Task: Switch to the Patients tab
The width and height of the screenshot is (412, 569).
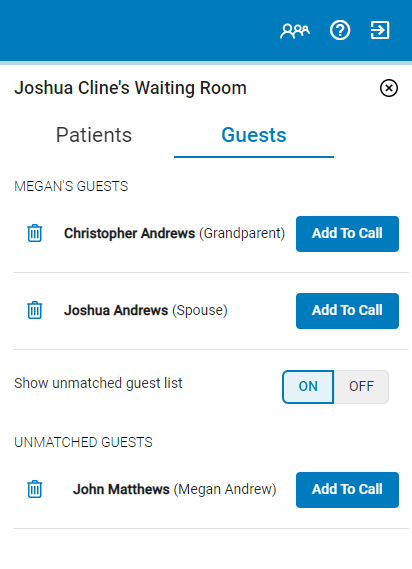Action: point(94,135)
